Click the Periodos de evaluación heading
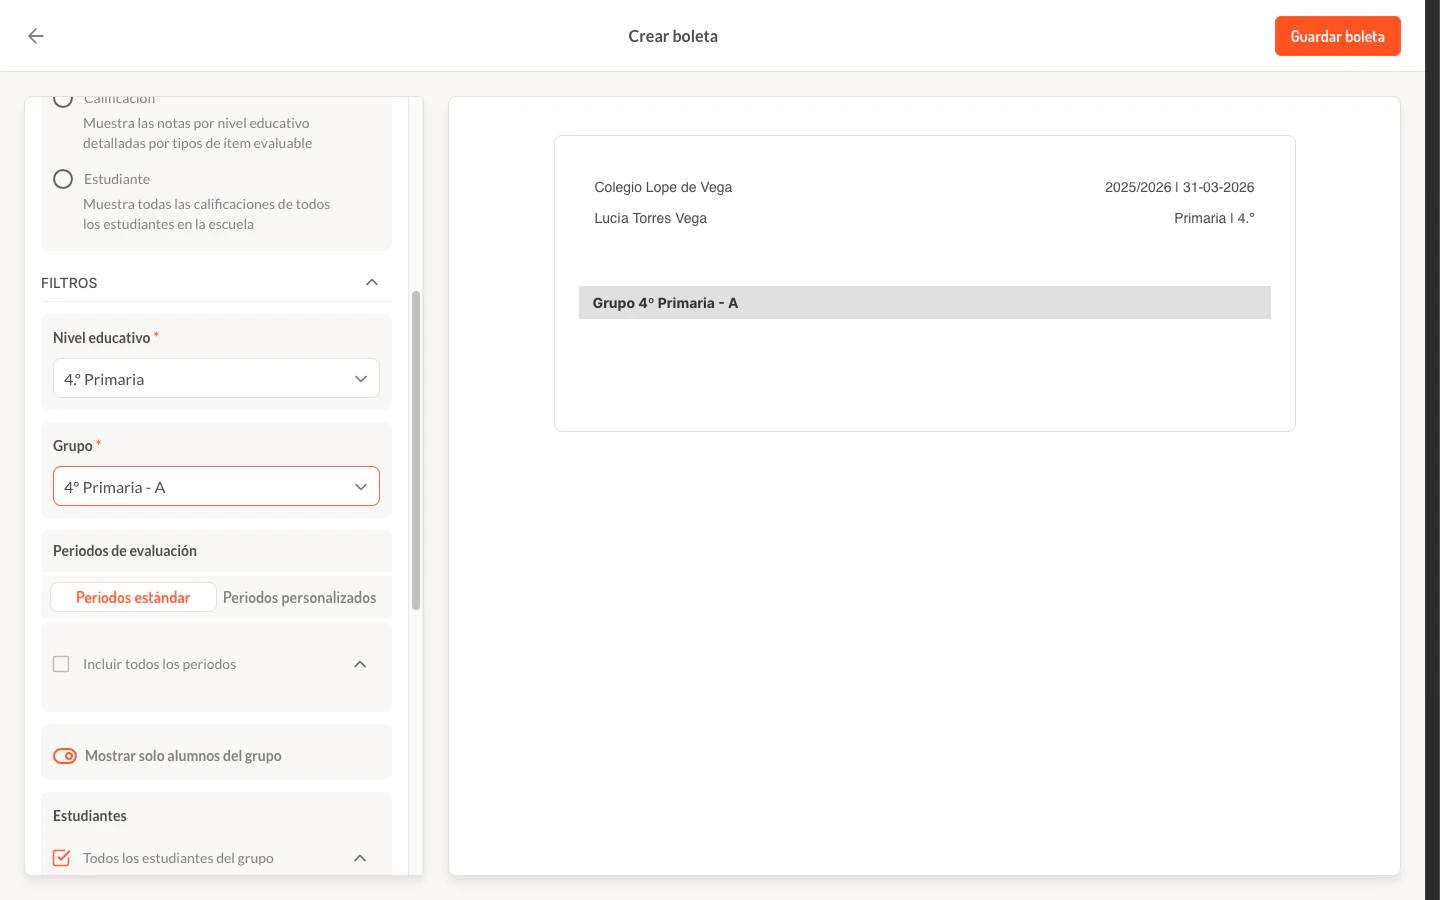1440x900 pixels. coord(125,551)
